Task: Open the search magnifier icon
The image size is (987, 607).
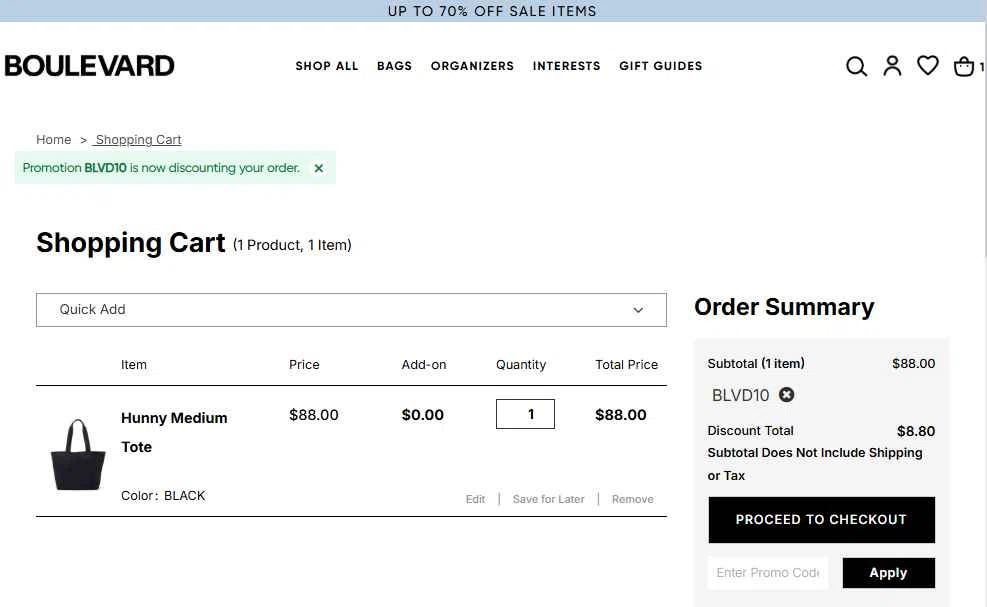Action: pyautogui.click(x=856, y=66)
